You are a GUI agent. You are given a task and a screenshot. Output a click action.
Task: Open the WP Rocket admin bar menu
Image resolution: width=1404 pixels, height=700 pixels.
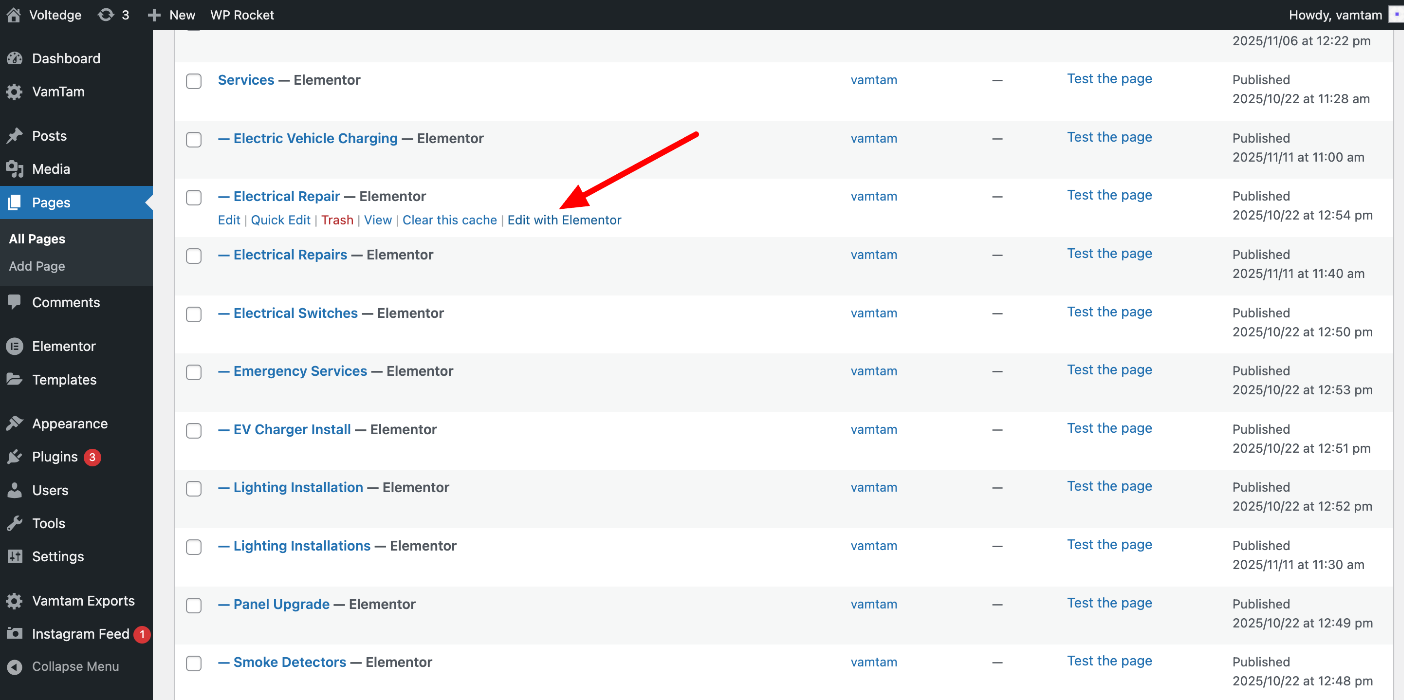pyautogui.click(x=242, y=15)
